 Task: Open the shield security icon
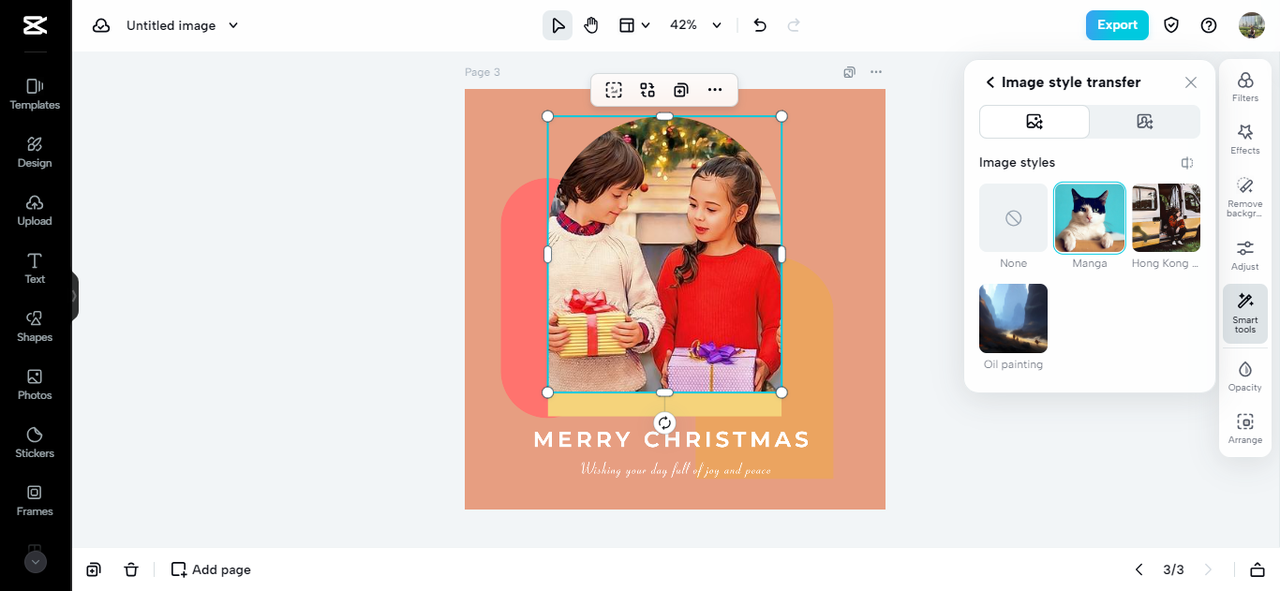coord(1171,25)
